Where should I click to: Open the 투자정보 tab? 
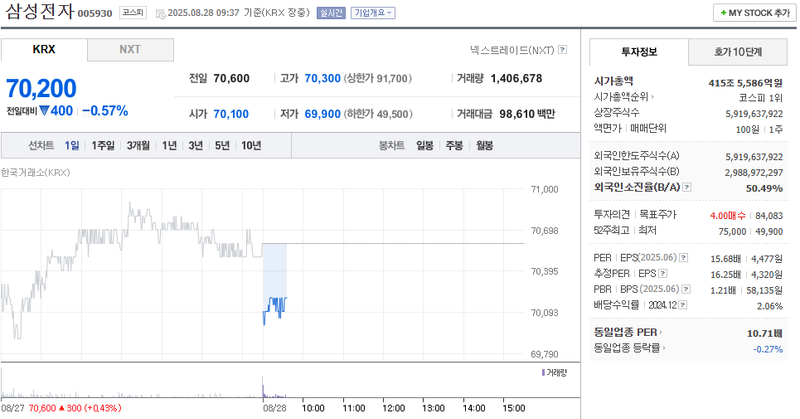(639, 52)
